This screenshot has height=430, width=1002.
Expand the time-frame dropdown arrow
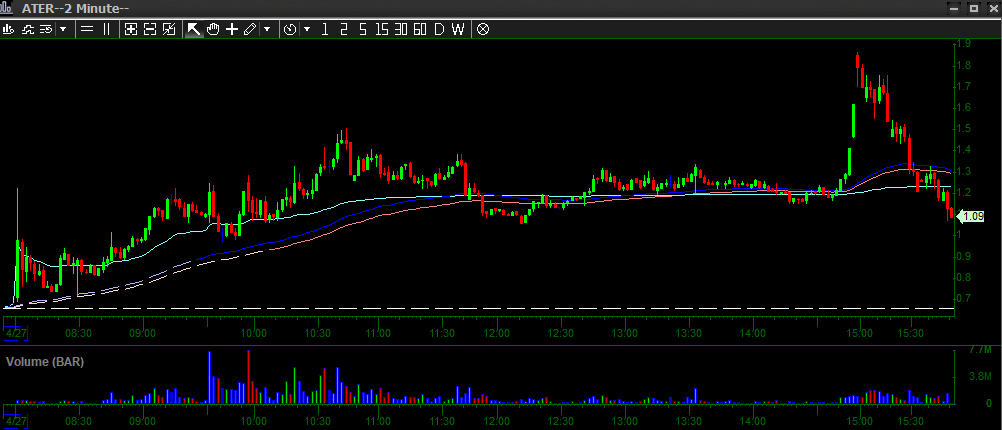coord(307,29)
